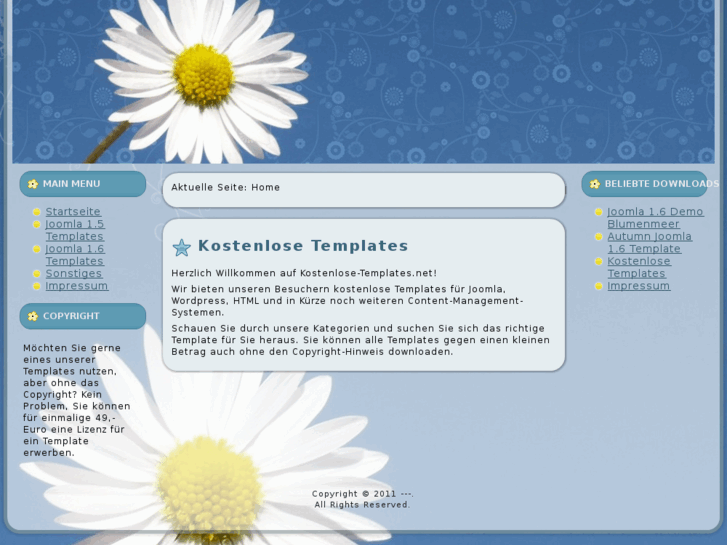The height and width of the screenshot is (545, 727).
Task: Click the Kostenlose Templates article heading
Action: [x=303, y=245]
